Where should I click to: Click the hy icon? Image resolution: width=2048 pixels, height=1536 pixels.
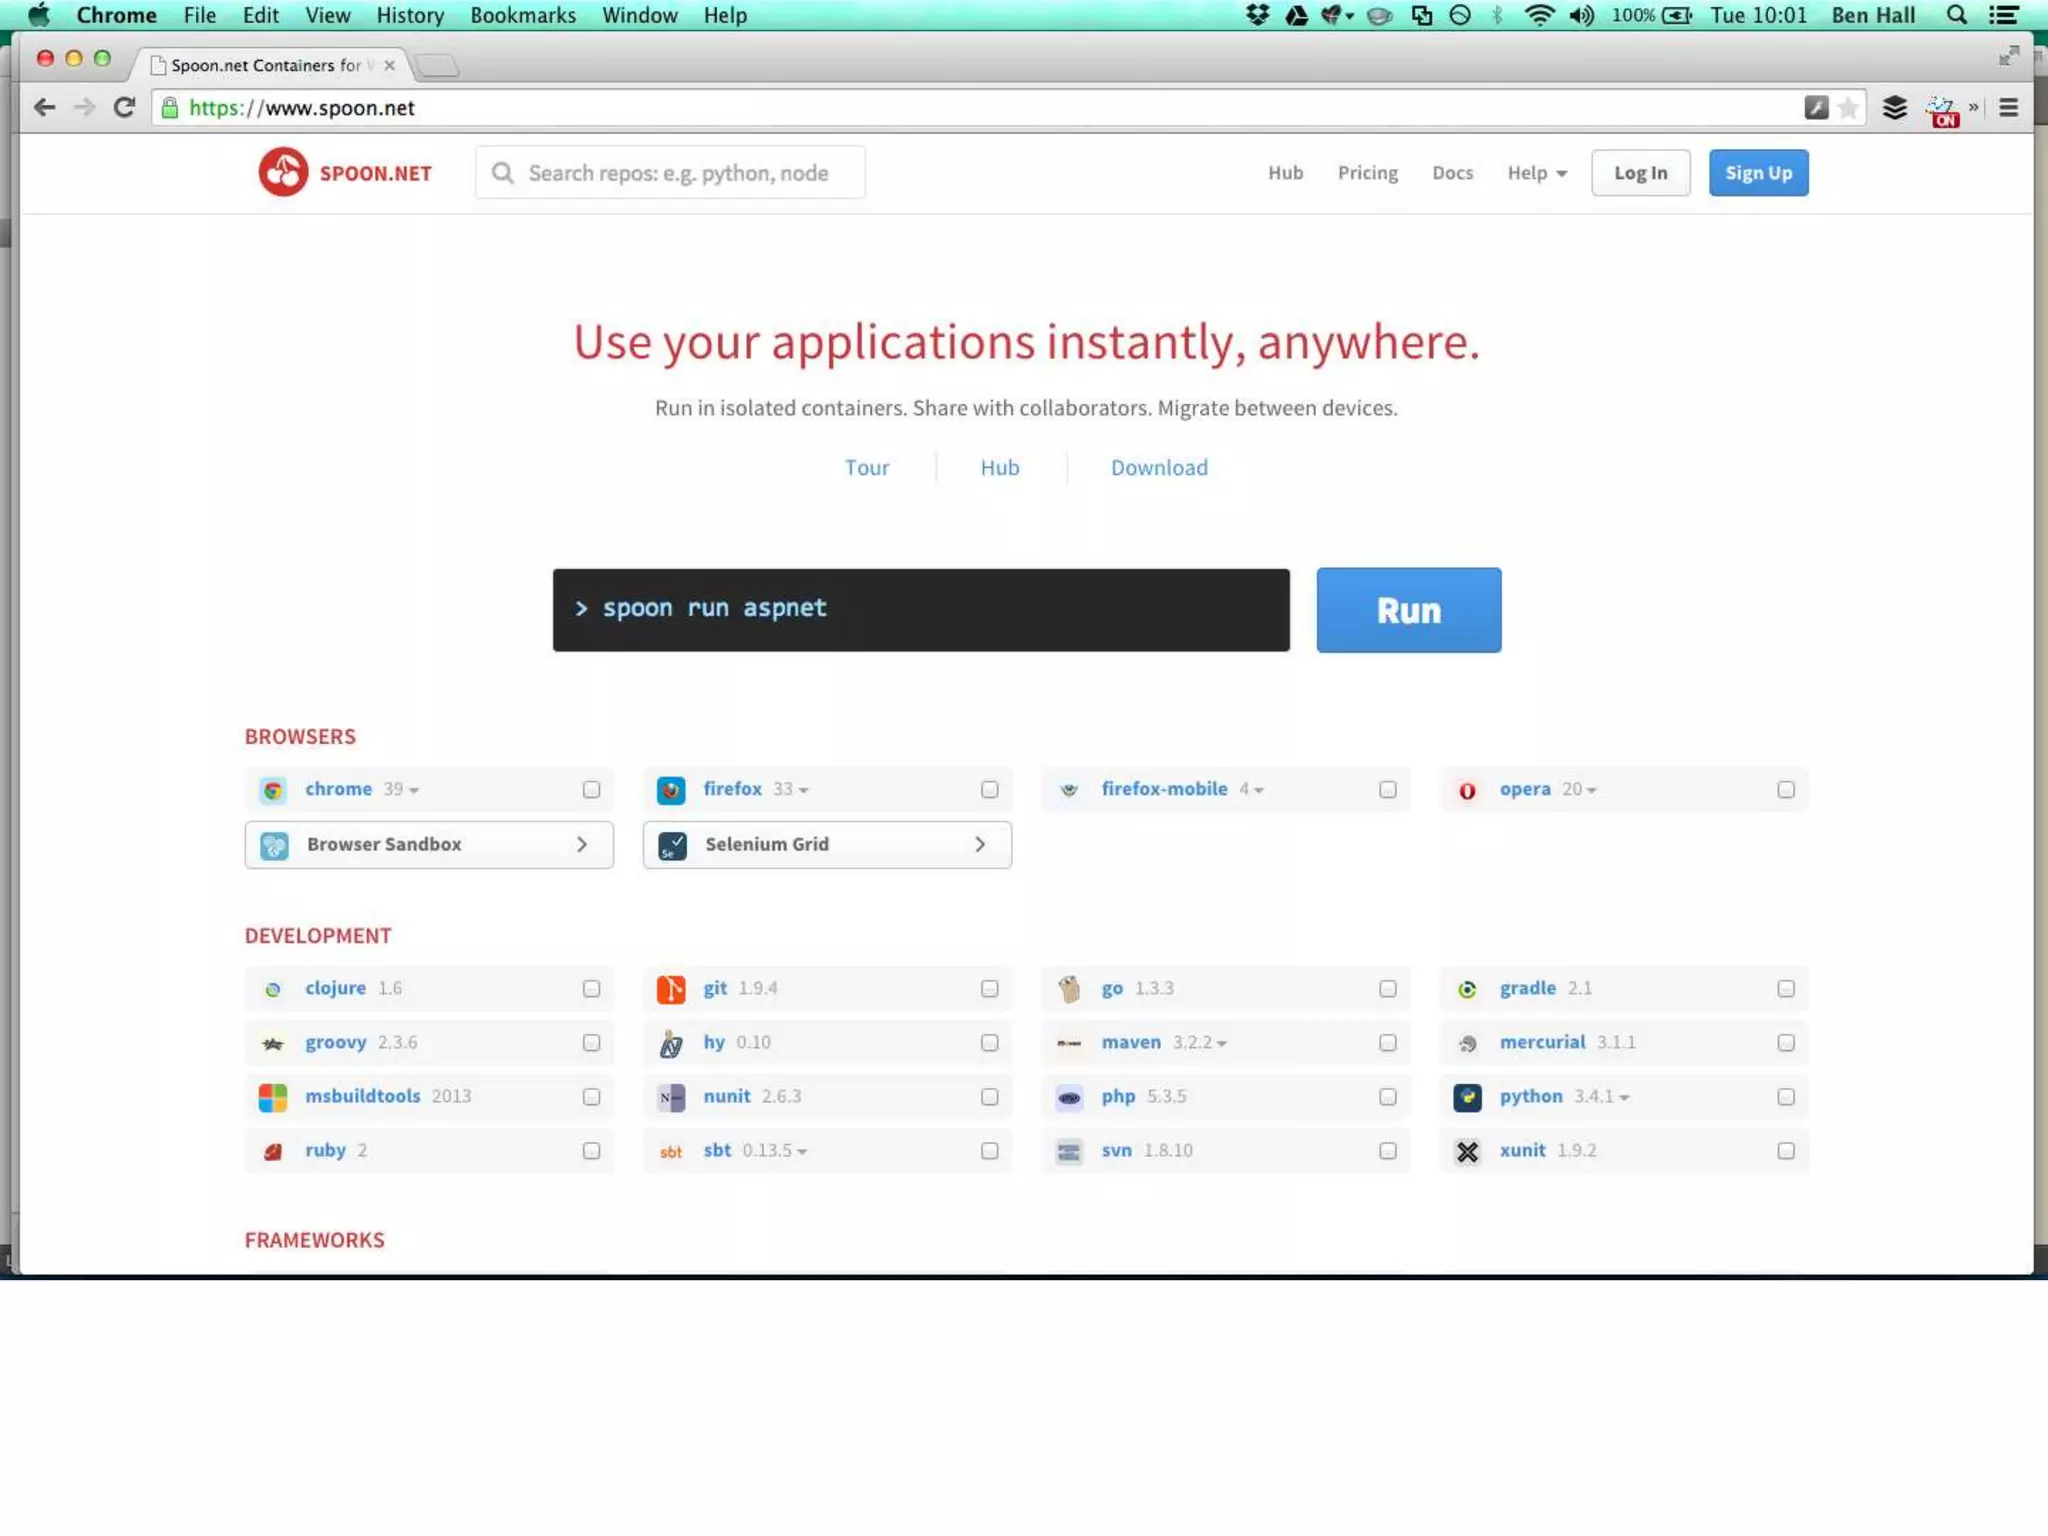click(671, 1043)
